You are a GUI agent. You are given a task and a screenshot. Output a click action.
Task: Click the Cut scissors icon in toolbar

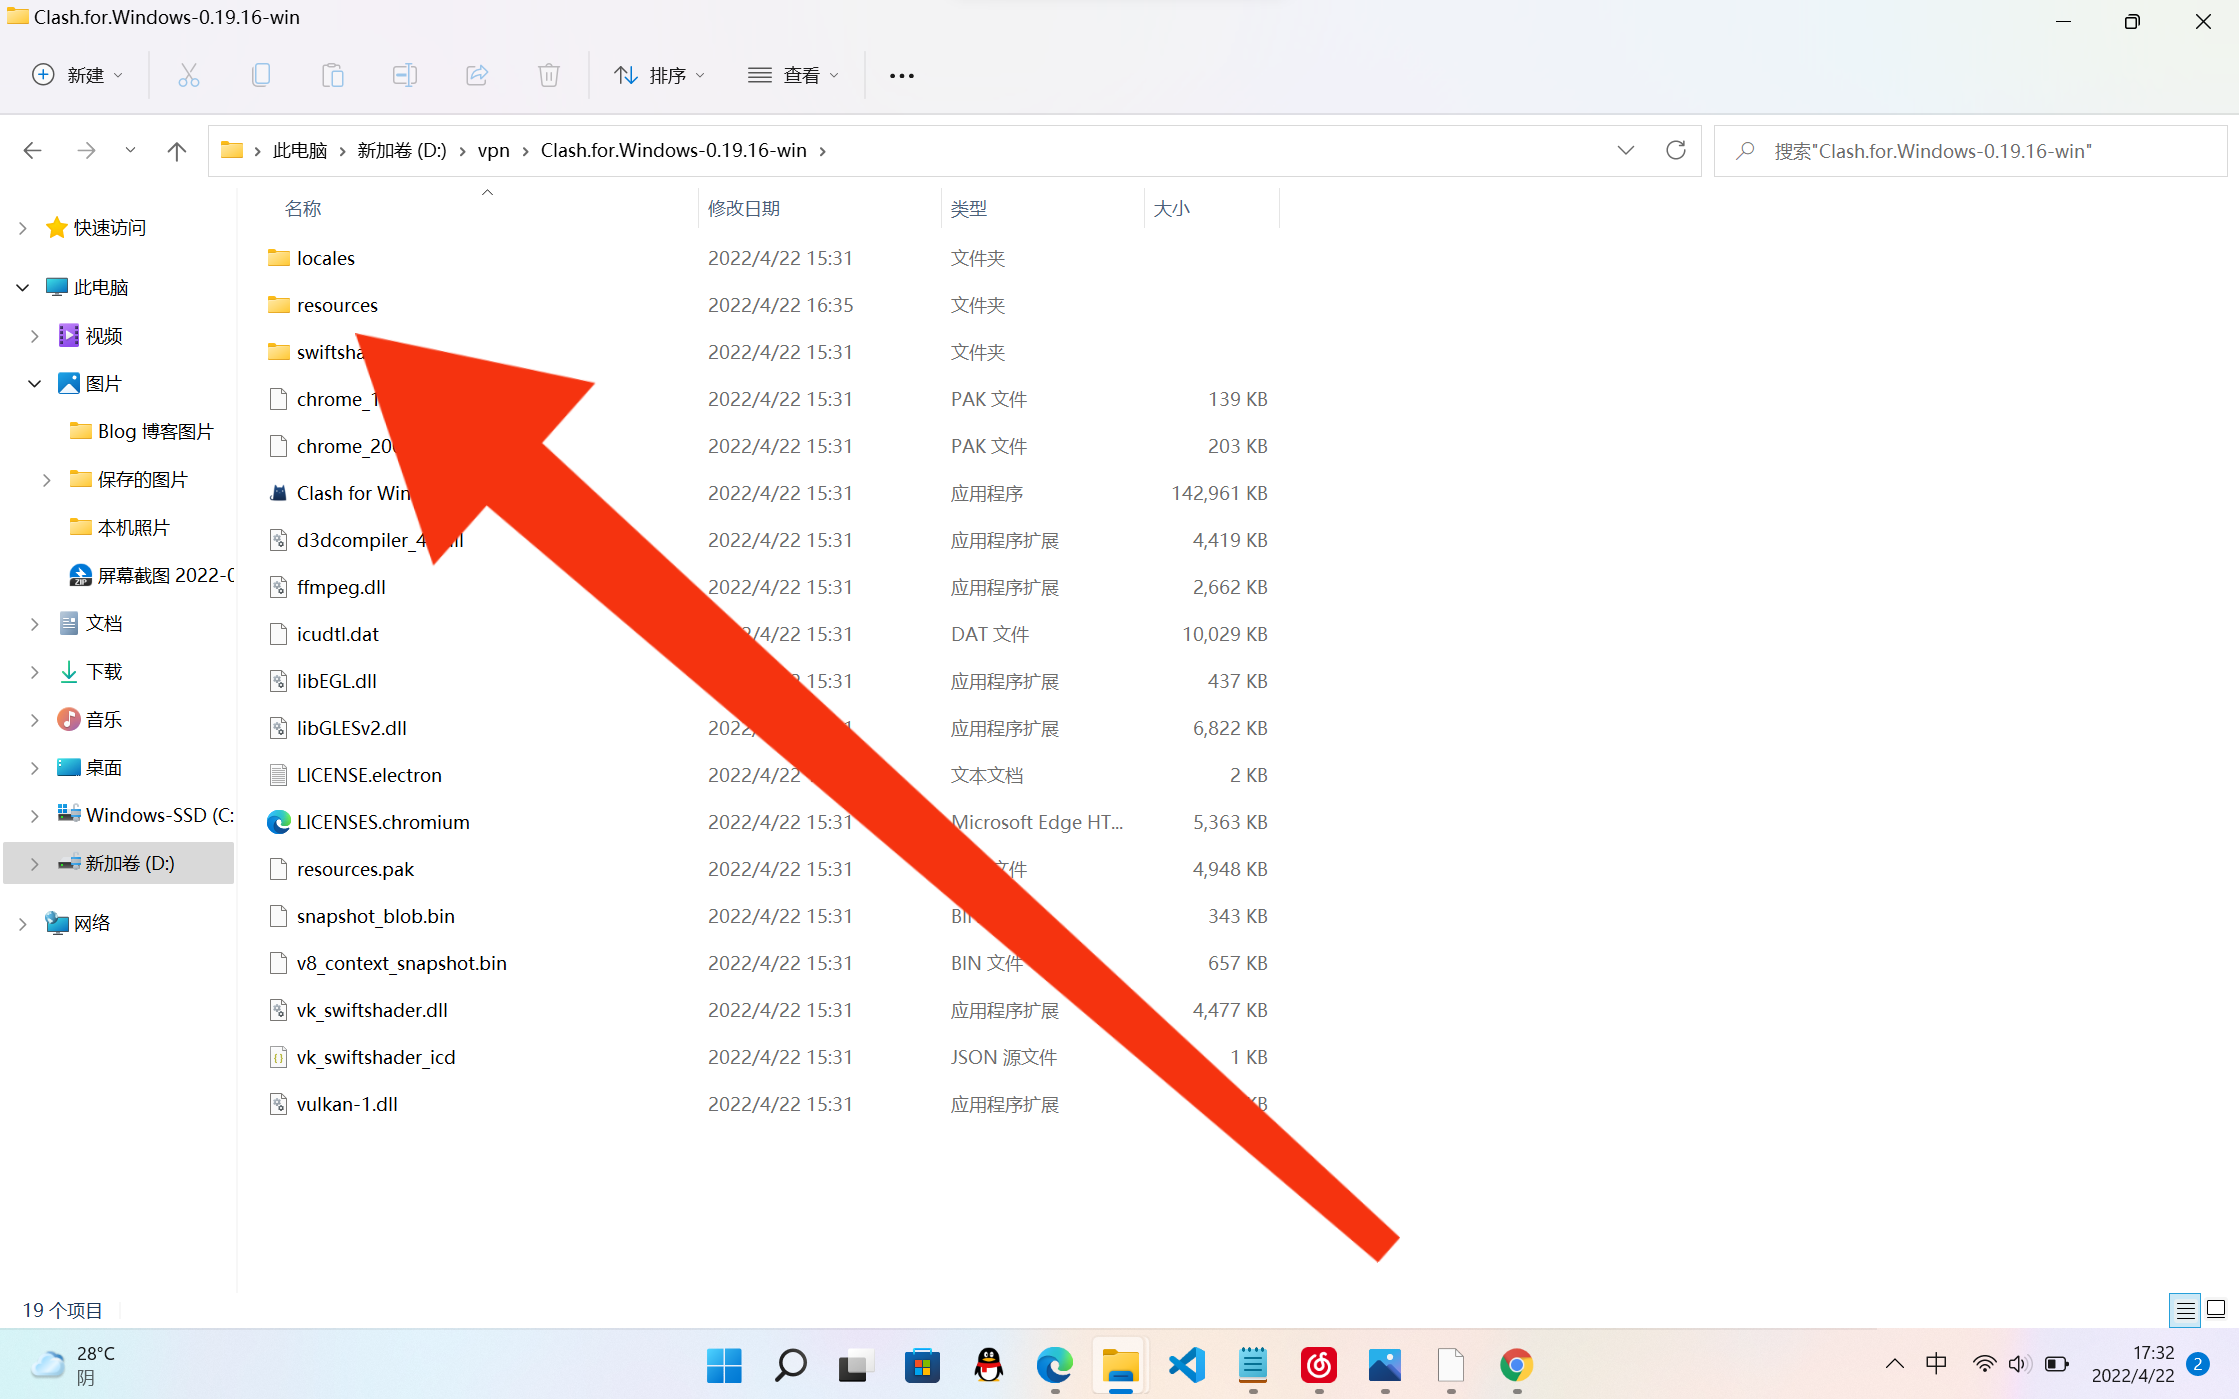pyautogui.click(x=189, y=75)
